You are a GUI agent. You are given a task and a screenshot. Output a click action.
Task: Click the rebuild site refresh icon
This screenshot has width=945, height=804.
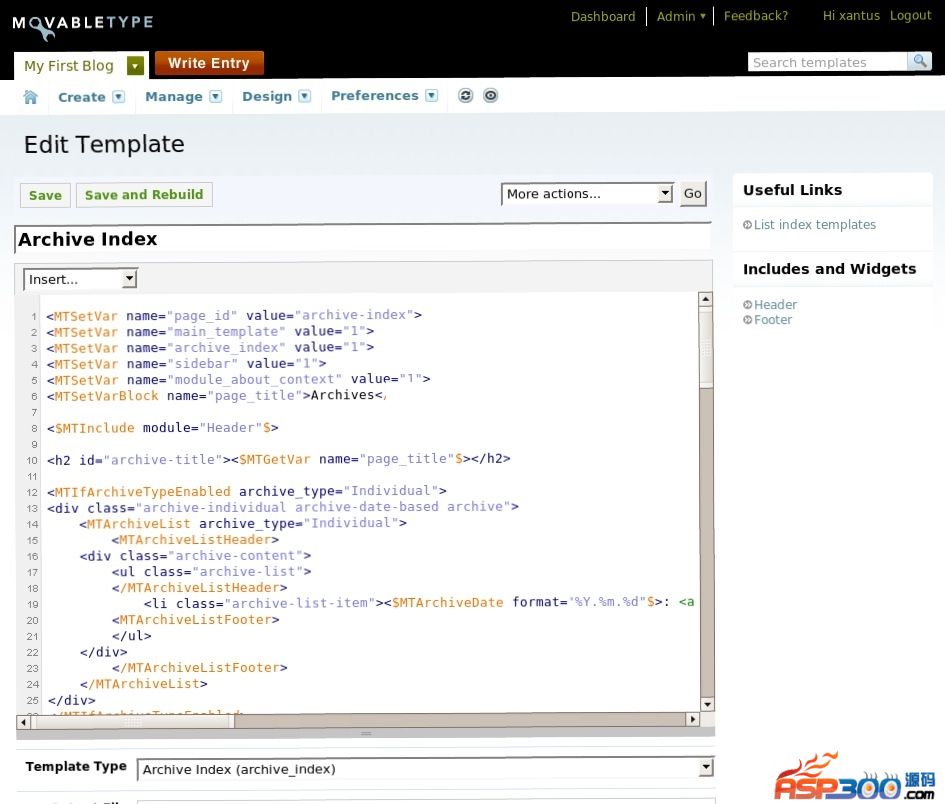pyautogui.click(x=465, y=96)
